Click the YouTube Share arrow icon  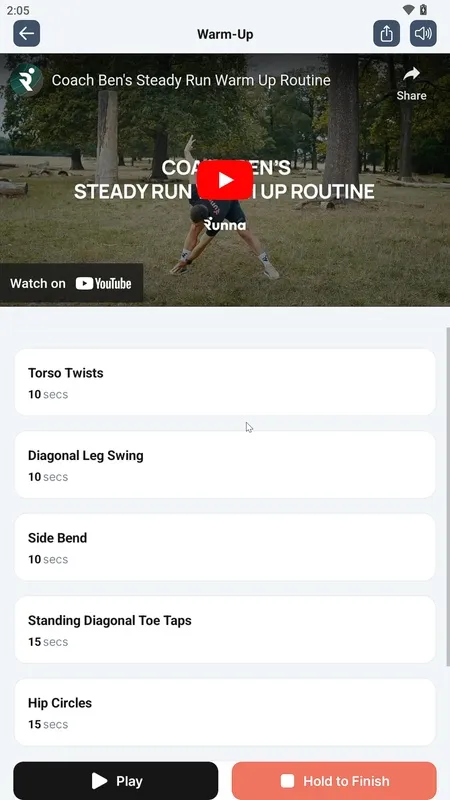pyautogui.click(x=411, y=74)
